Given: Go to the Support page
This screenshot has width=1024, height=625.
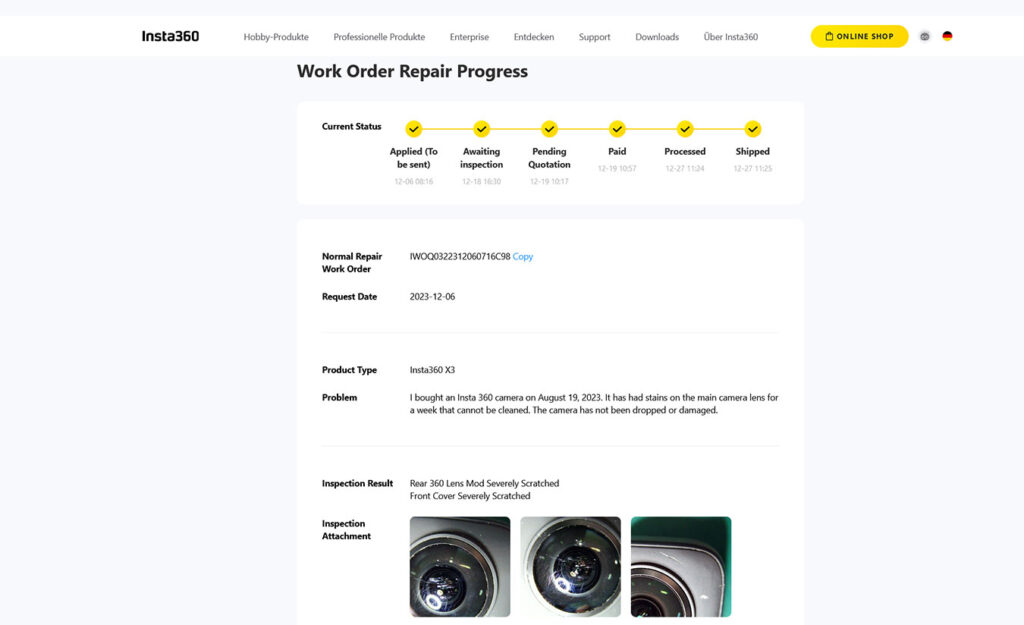Looking at the screenshot, I should pyautogui.click(x=594, y=37).
